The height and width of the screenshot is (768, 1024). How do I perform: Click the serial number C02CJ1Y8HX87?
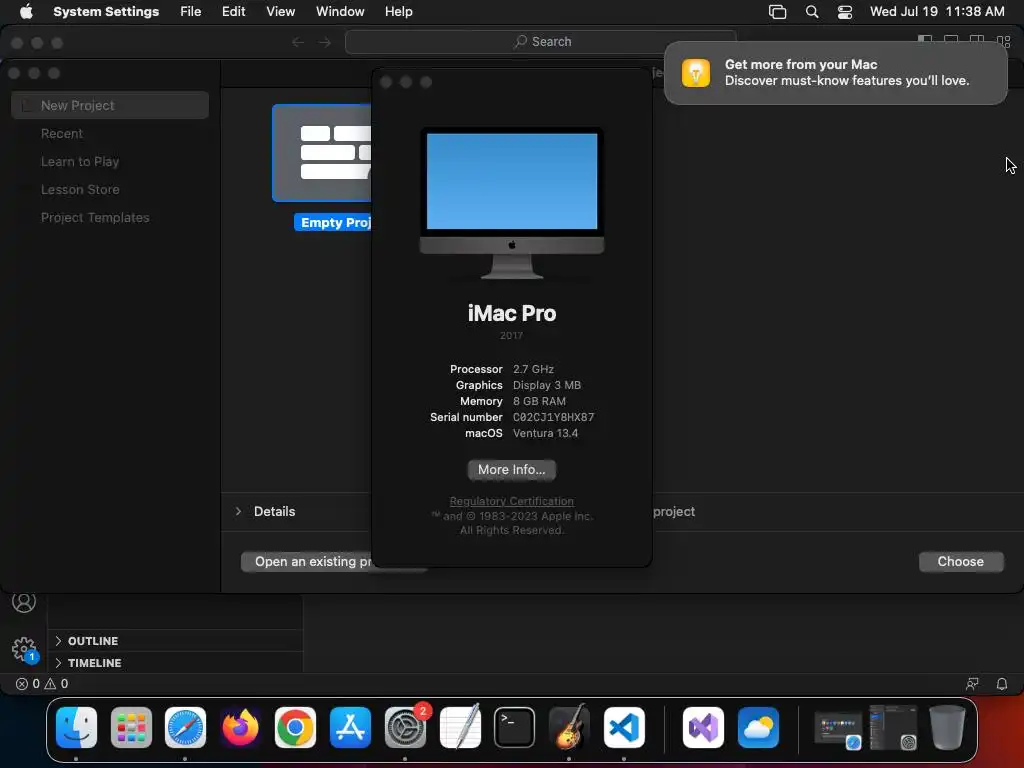(553, 417)
